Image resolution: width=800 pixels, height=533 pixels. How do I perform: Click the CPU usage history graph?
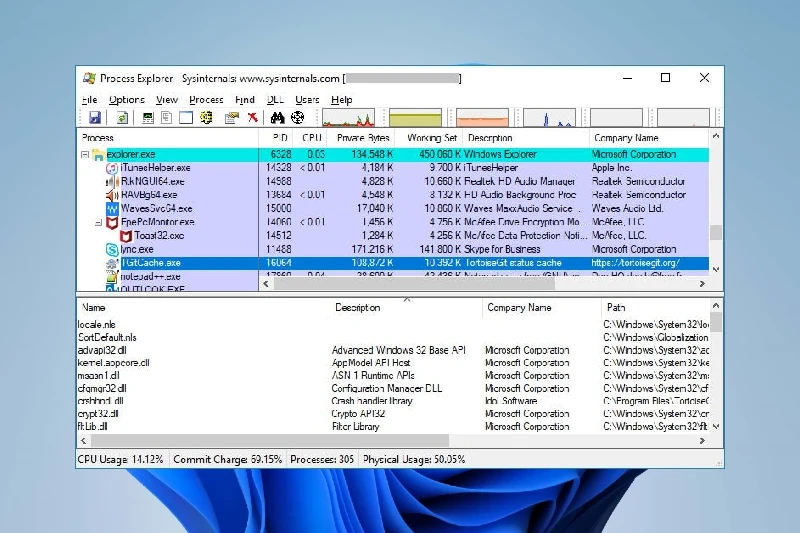(348, 117)
